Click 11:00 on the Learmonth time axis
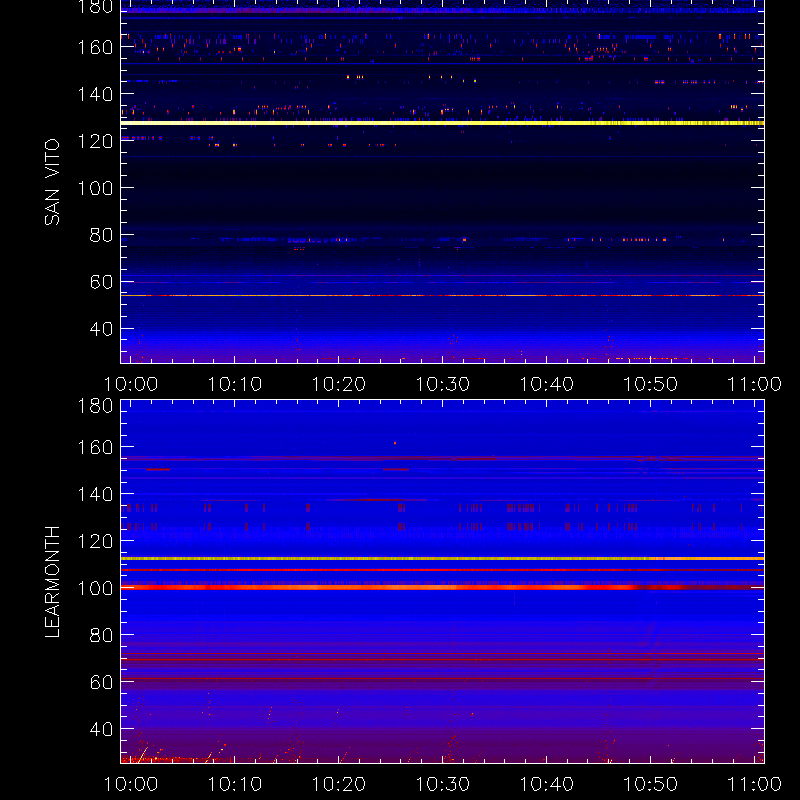This screenshot has width=800, height=800. tap(754, 784)
